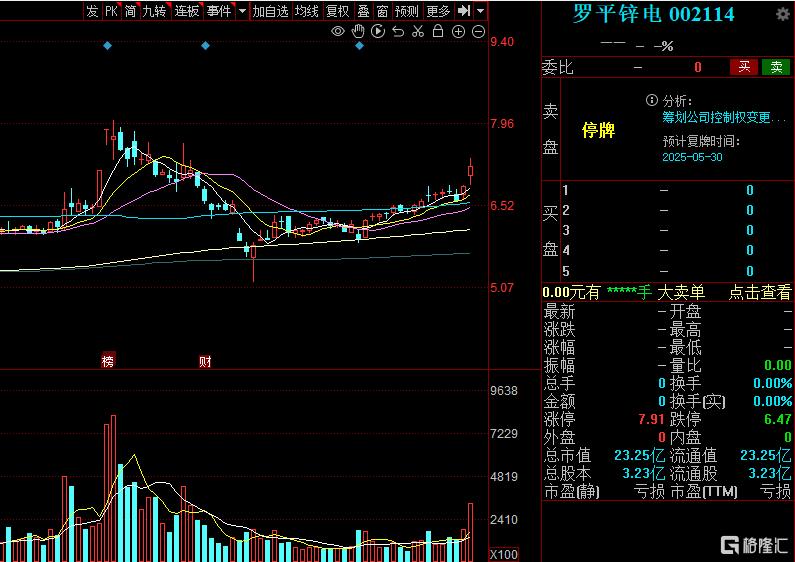This screenshot has height=562, width=795.
Task: Click the 9638 volume axis label
Action: pyautogui.click(x=504, y=391)
